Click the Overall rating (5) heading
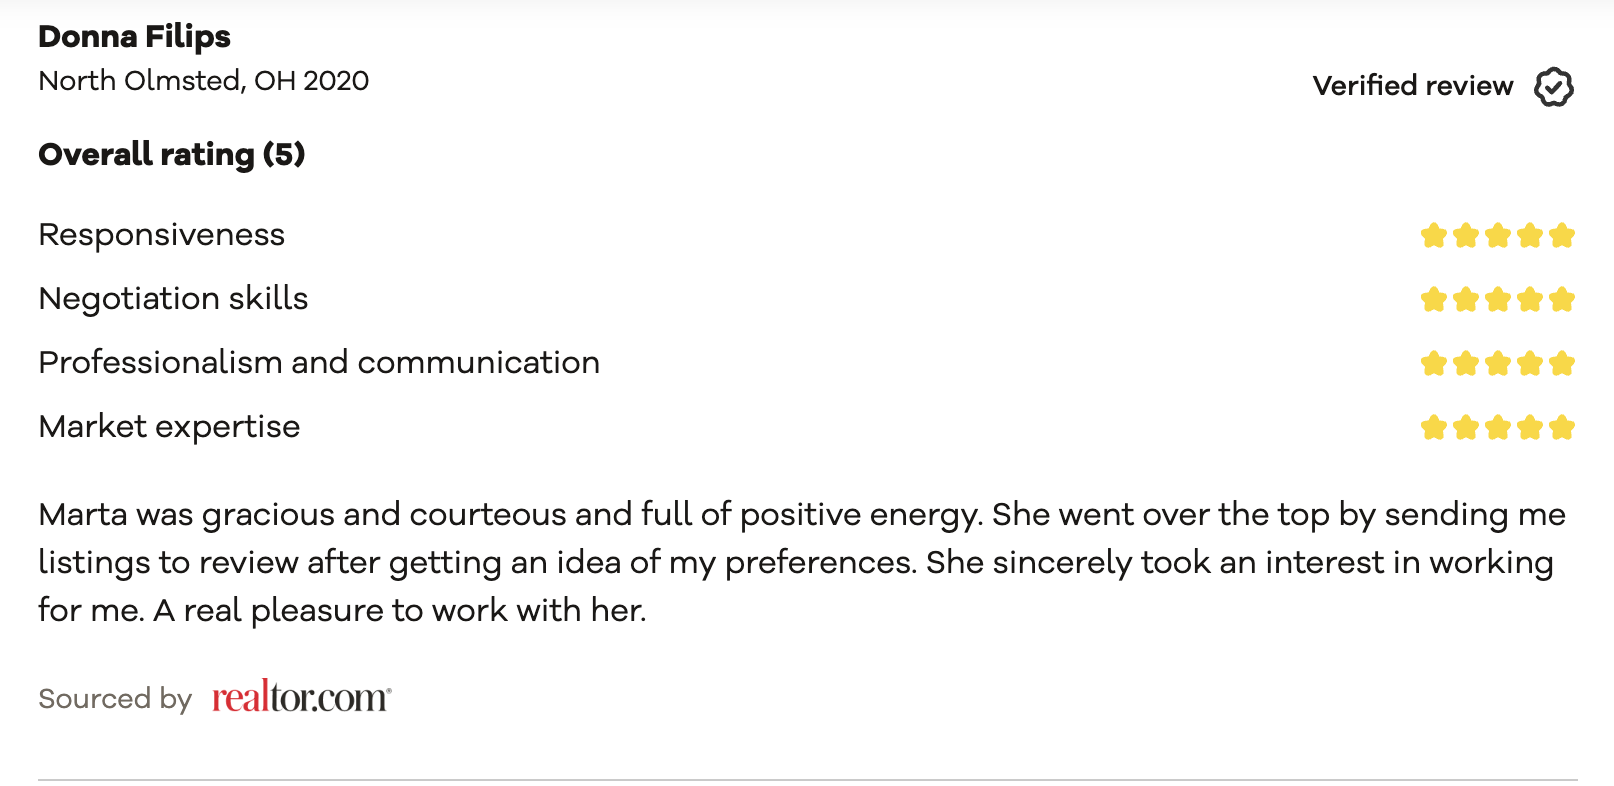Screen dimensions: 1614x786 tap(172, 155)
